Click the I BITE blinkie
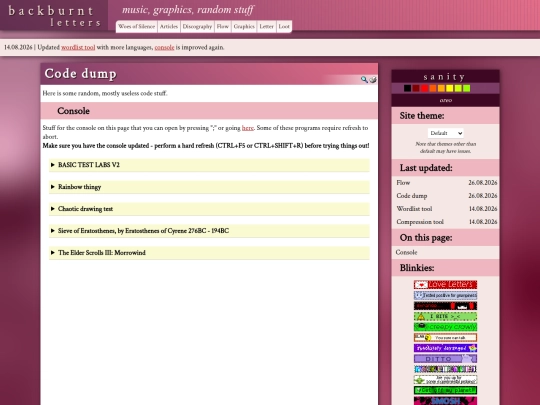 445,316
